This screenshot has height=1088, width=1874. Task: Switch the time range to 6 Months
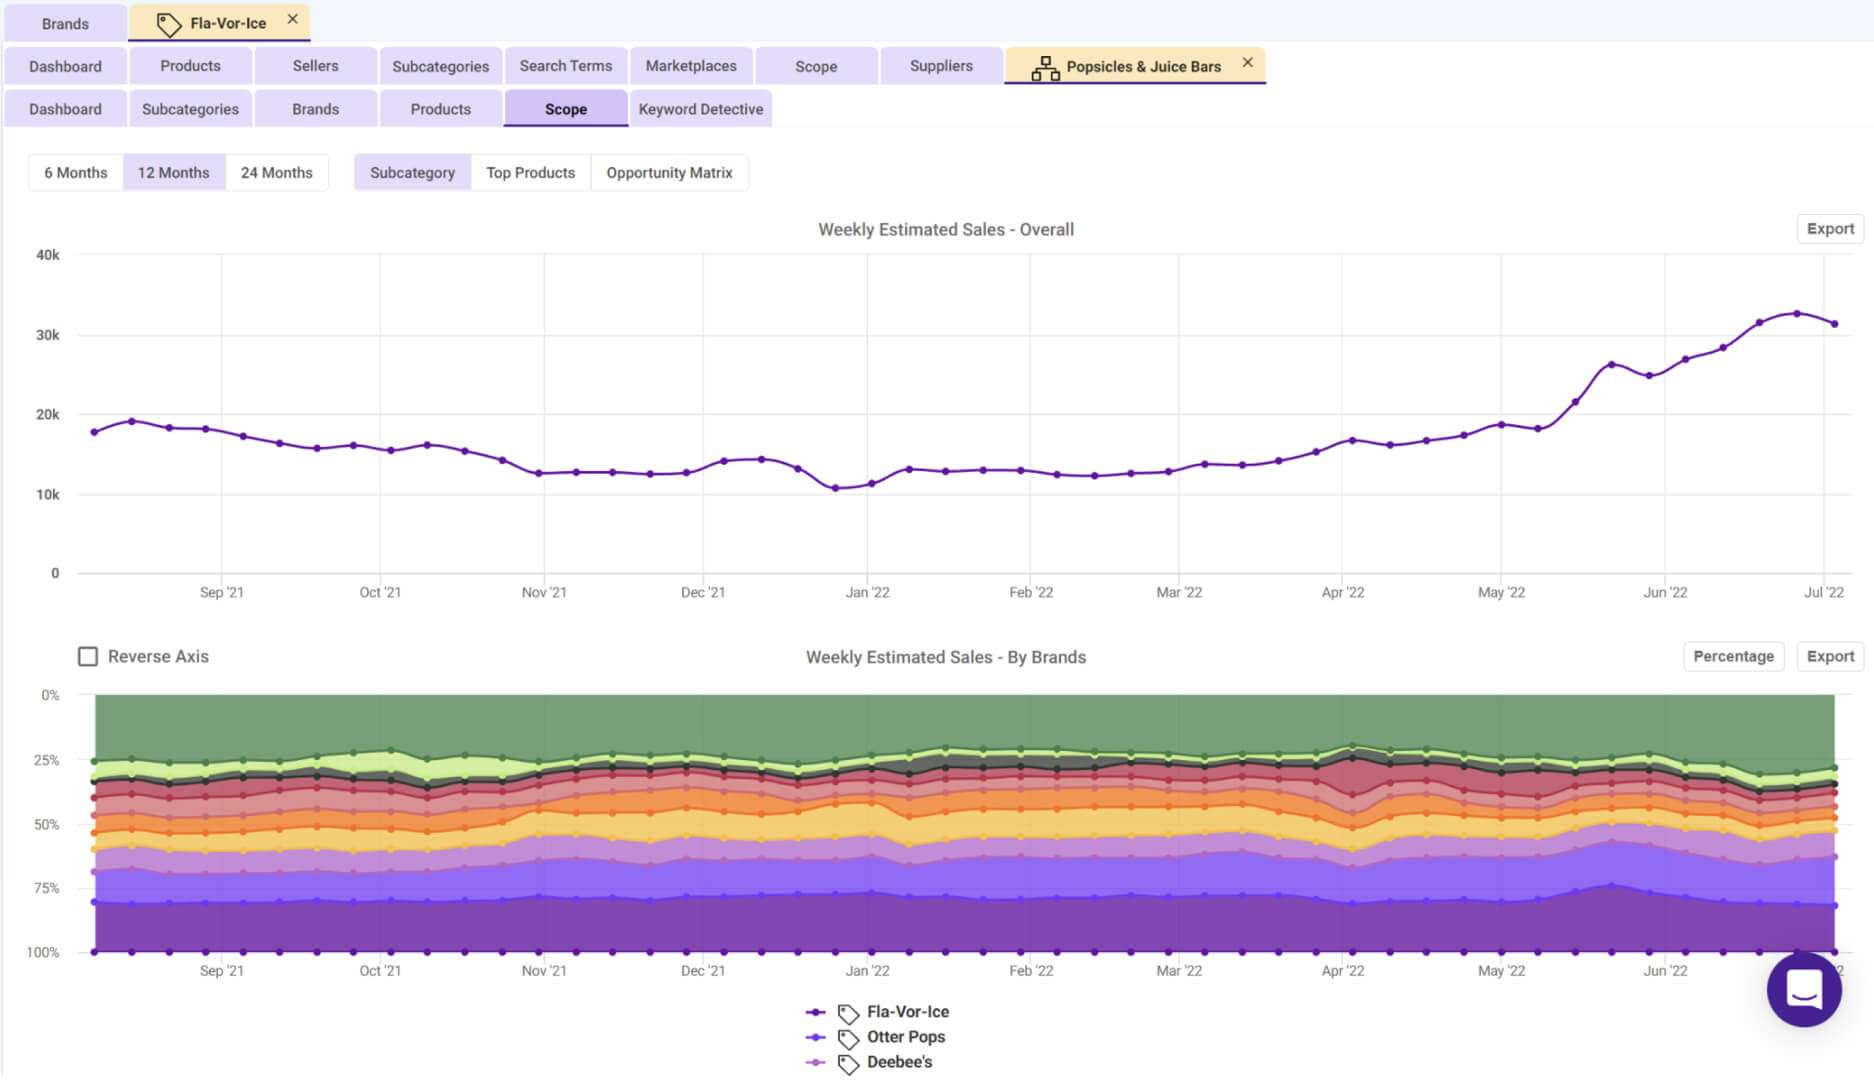point(75,173)
